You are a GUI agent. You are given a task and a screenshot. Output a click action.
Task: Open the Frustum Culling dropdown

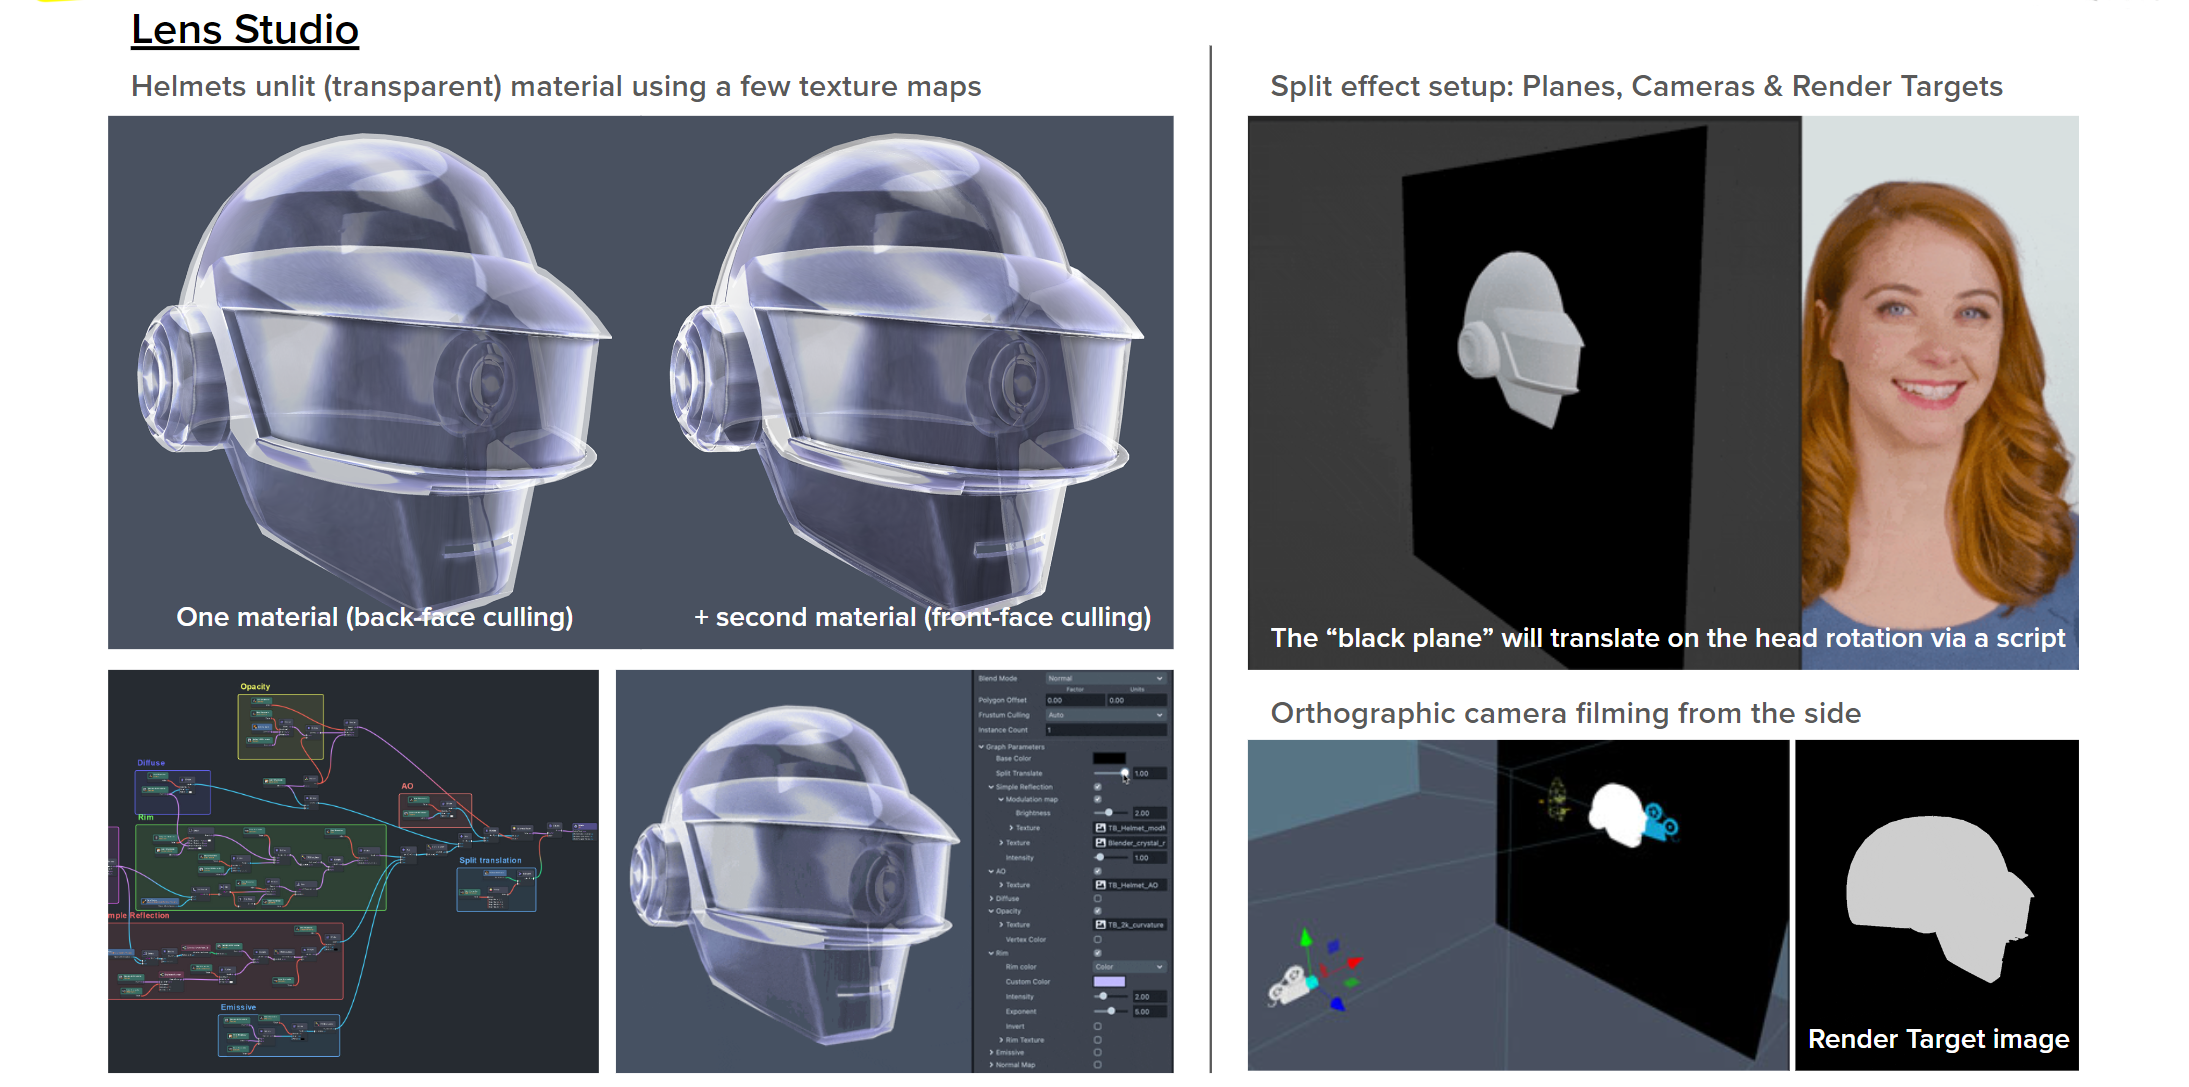(1106, 715)
